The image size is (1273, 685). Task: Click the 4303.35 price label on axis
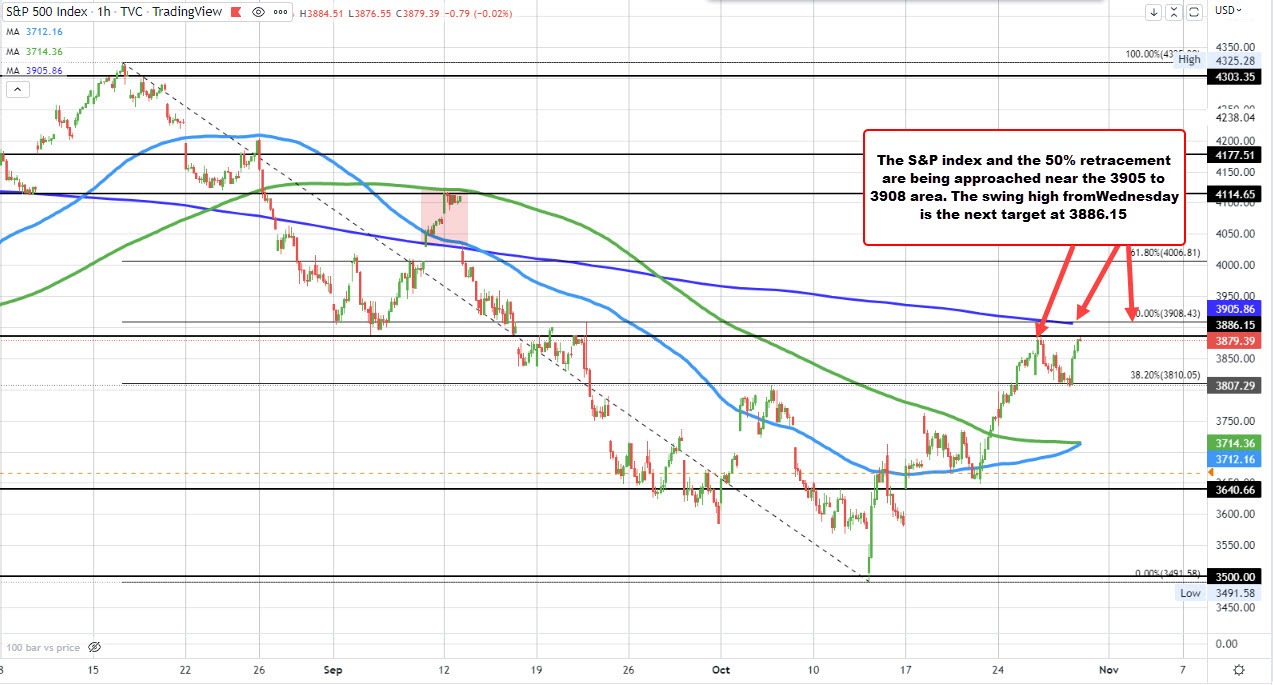1236,76
